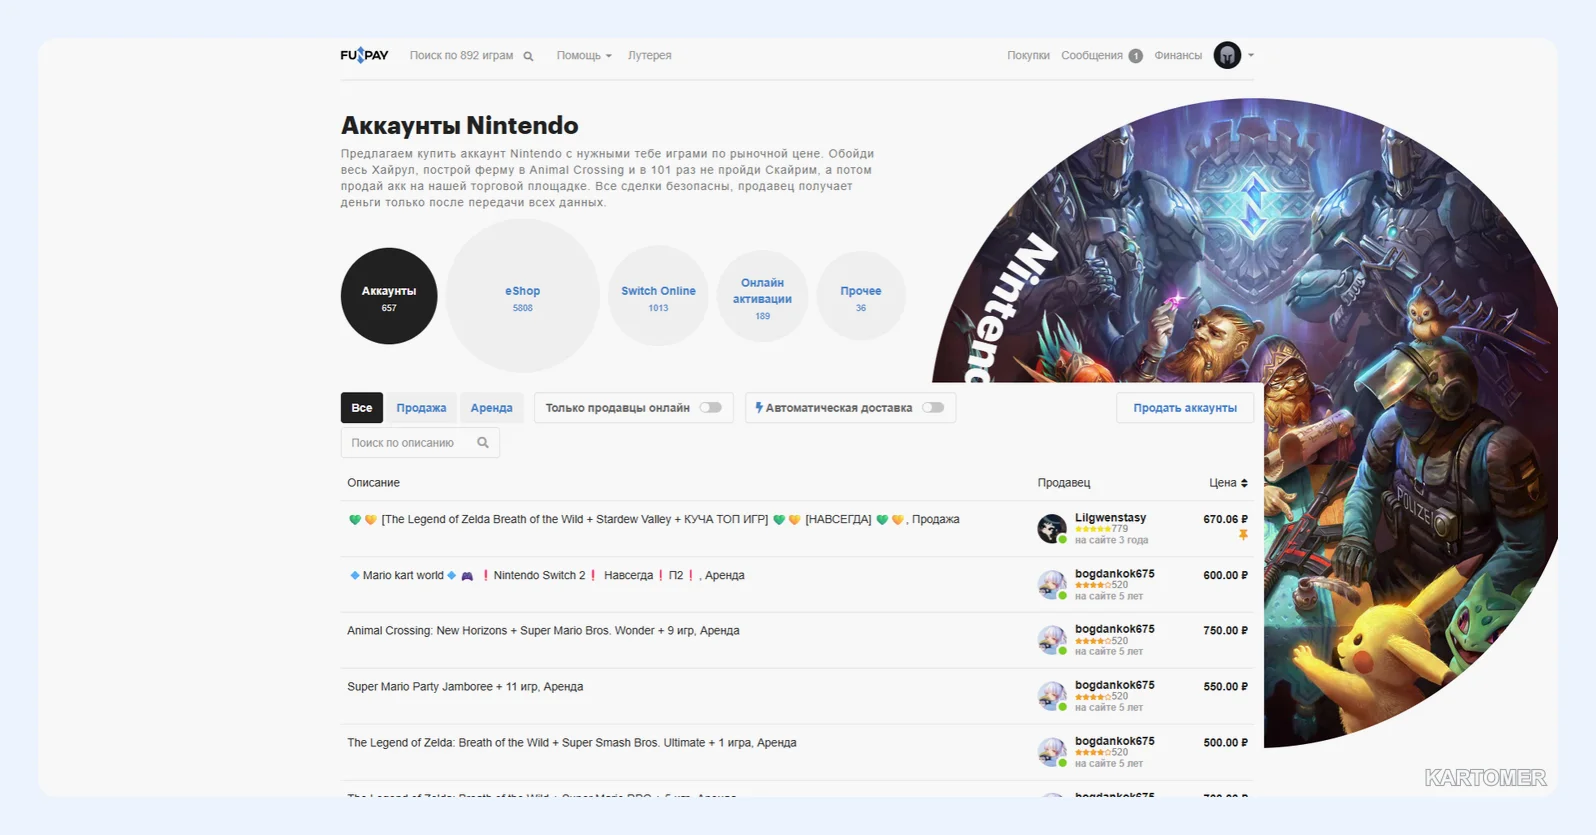Click the seller avatar in the Super Smash Bros. row

click(x=1051, y=752)
